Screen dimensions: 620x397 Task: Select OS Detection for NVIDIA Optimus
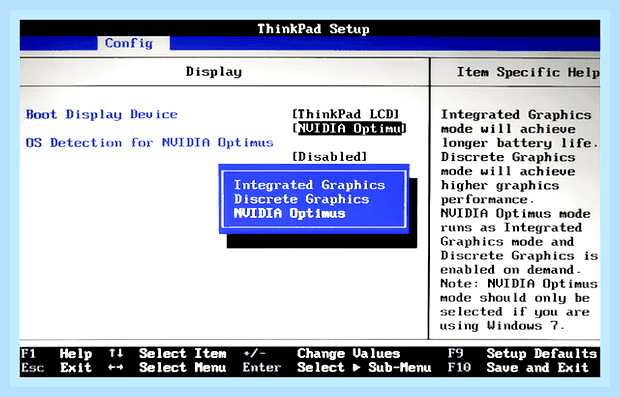pyautogui.click(x=149, y=142)
